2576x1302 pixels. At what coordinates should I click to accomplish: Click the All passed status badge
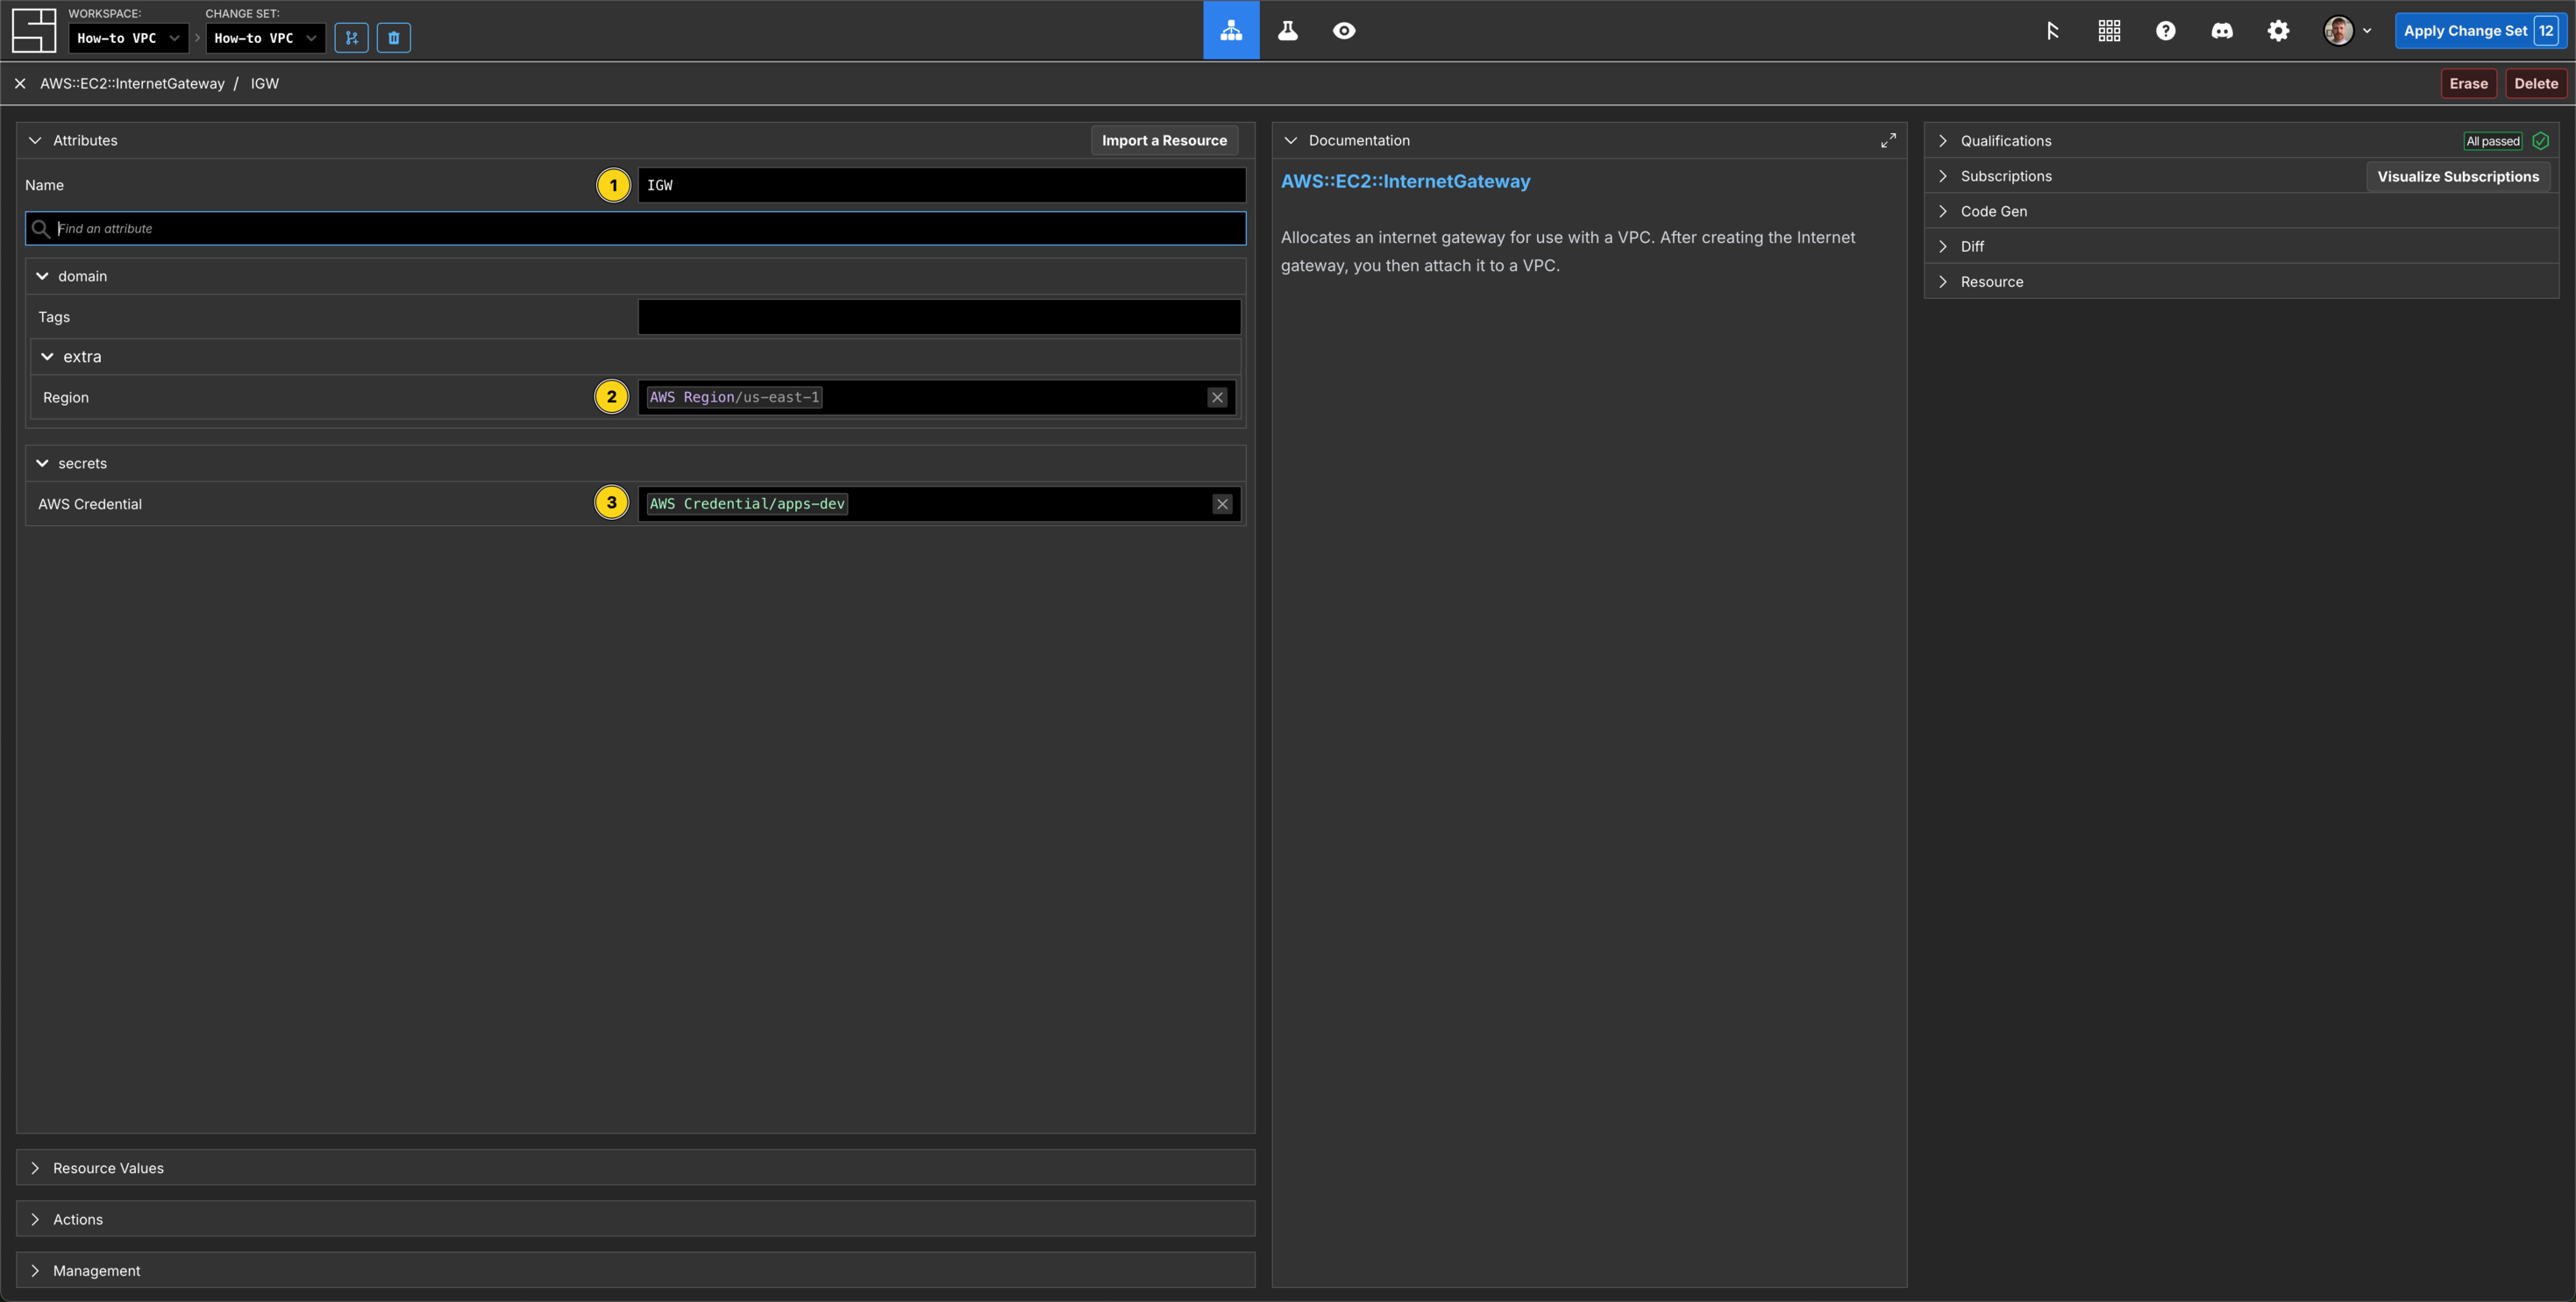tap(2493, 141)
